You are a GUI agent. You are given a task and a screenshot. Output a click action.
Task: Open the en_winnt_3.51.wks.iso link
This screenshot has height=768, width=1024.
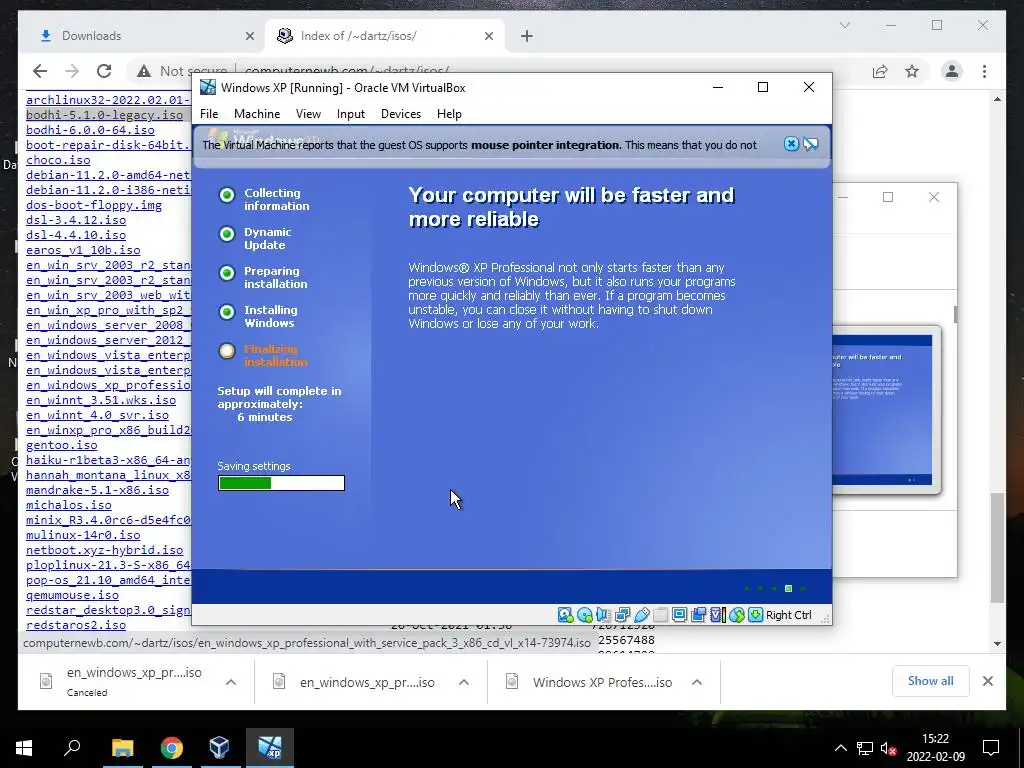(101, 400)
